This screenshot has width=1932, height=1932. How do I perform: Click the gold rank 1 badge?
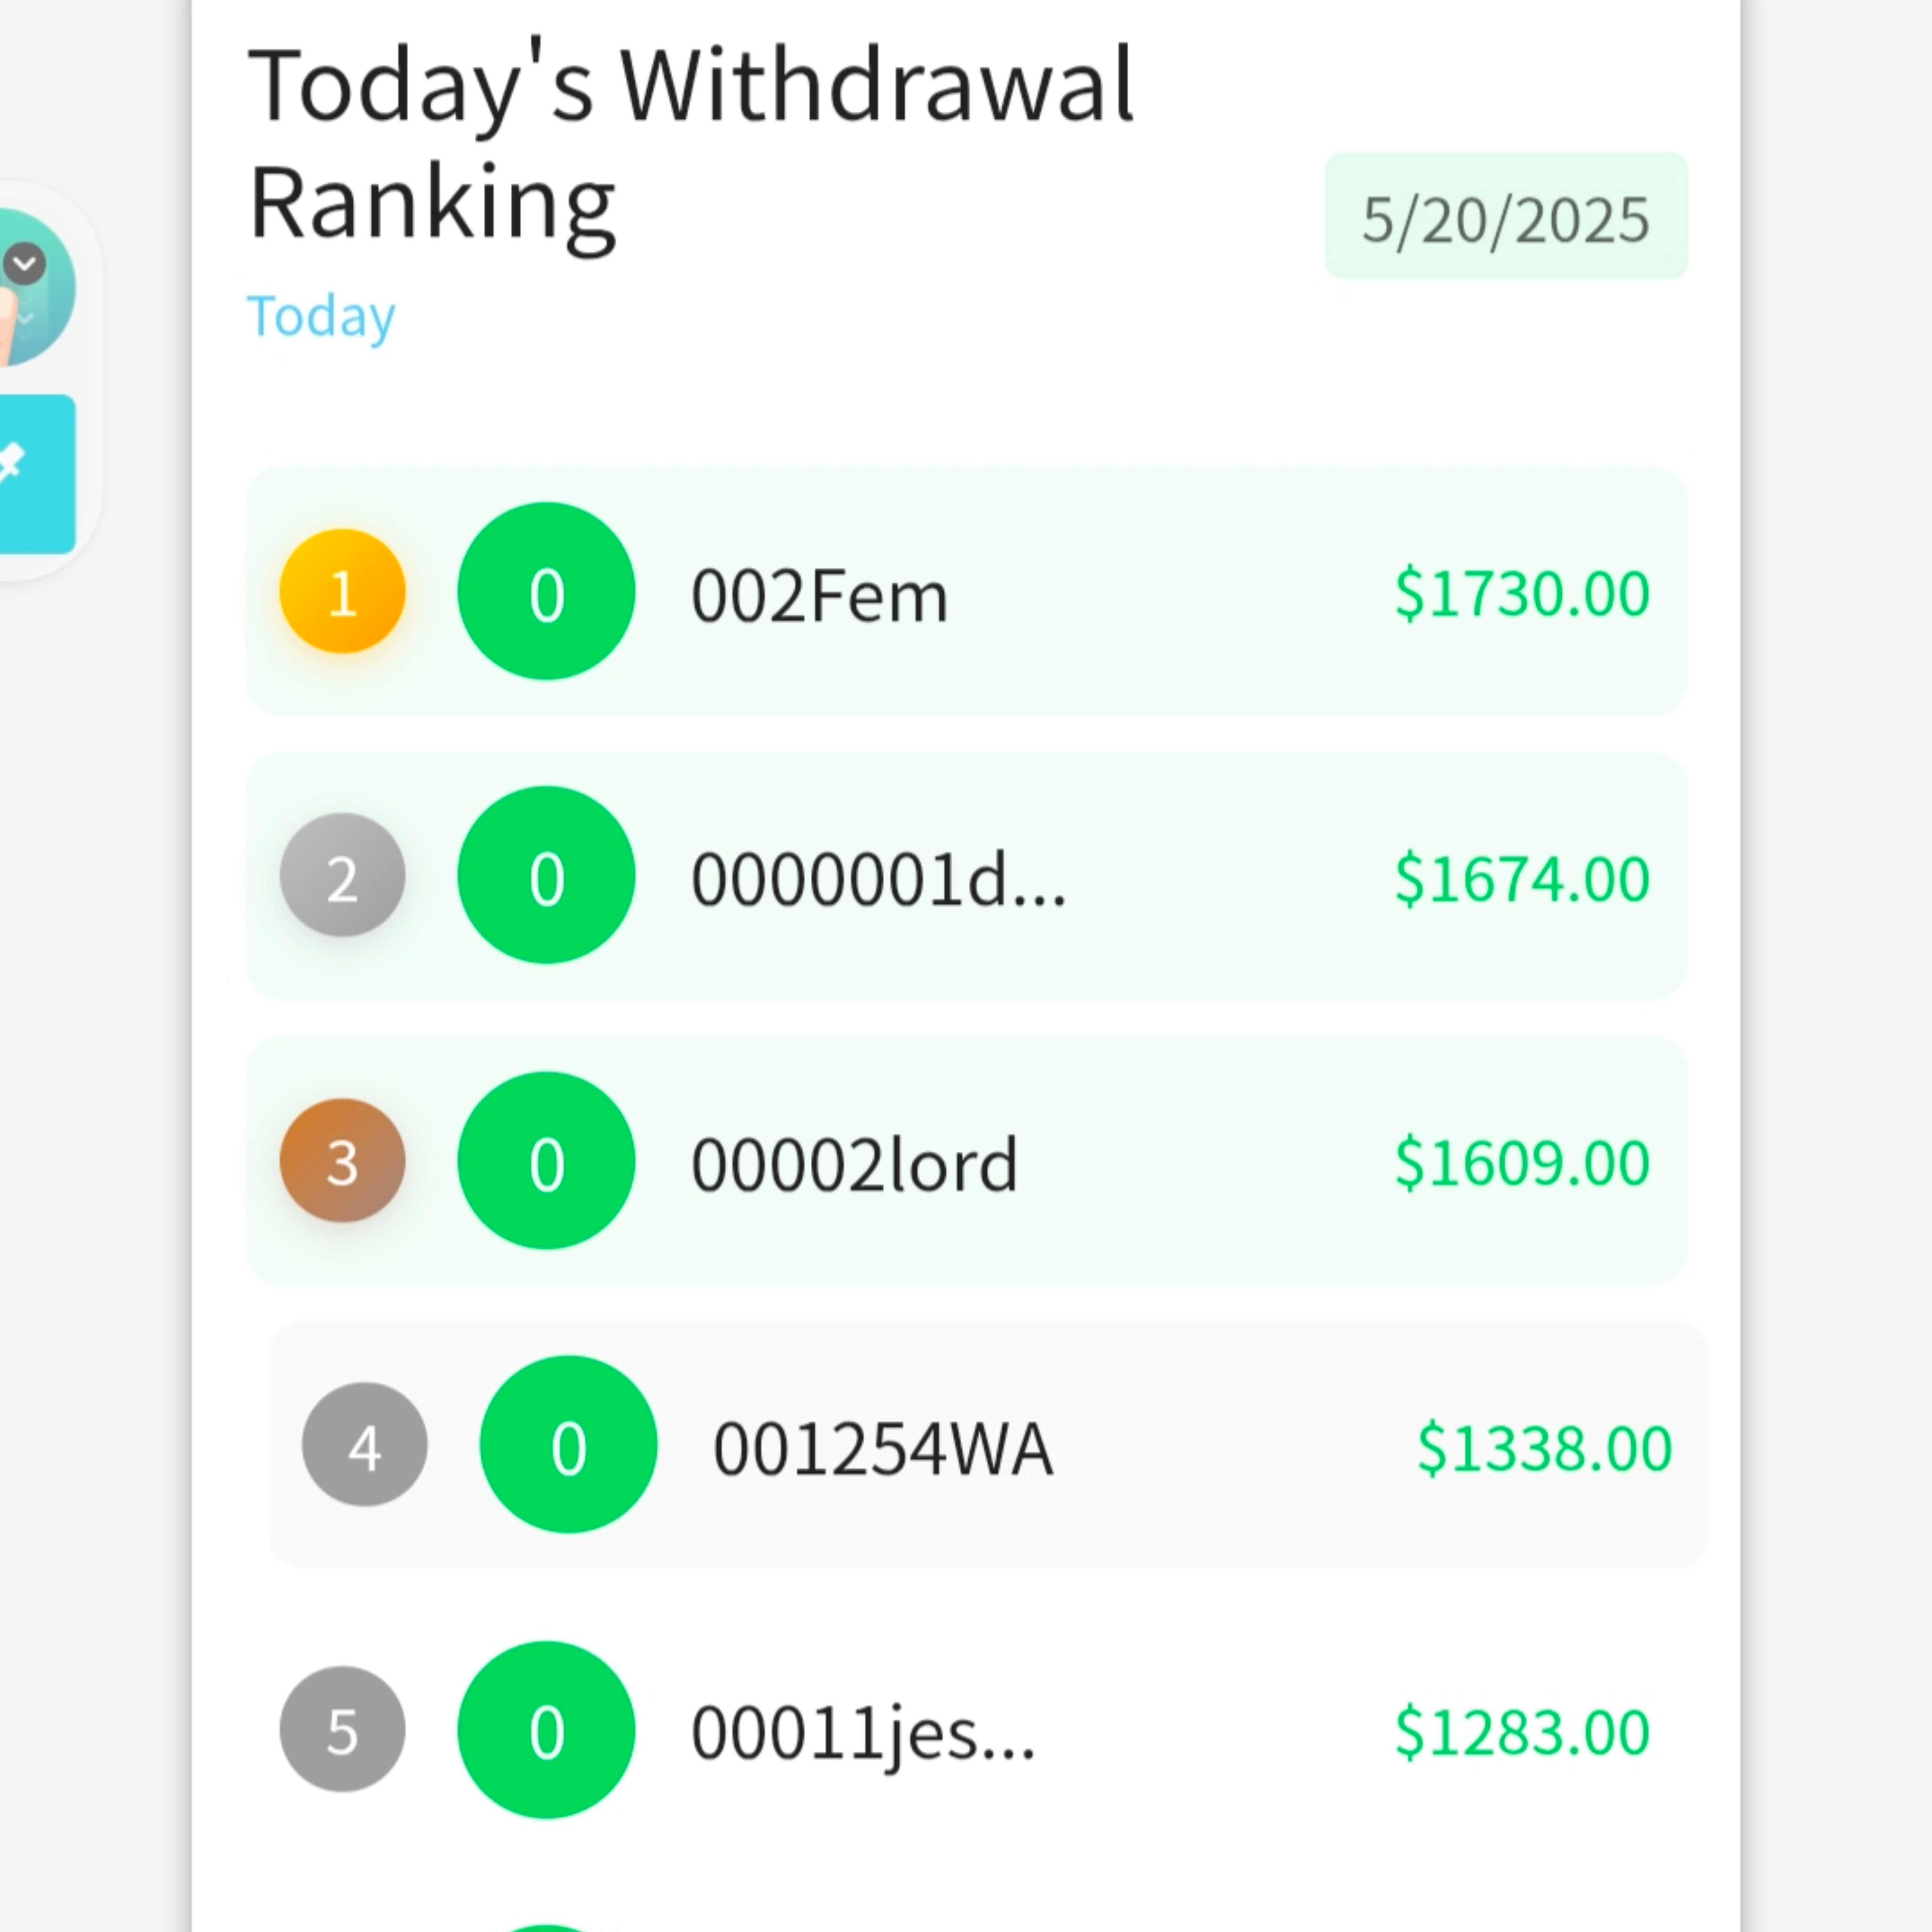(342, 591)
